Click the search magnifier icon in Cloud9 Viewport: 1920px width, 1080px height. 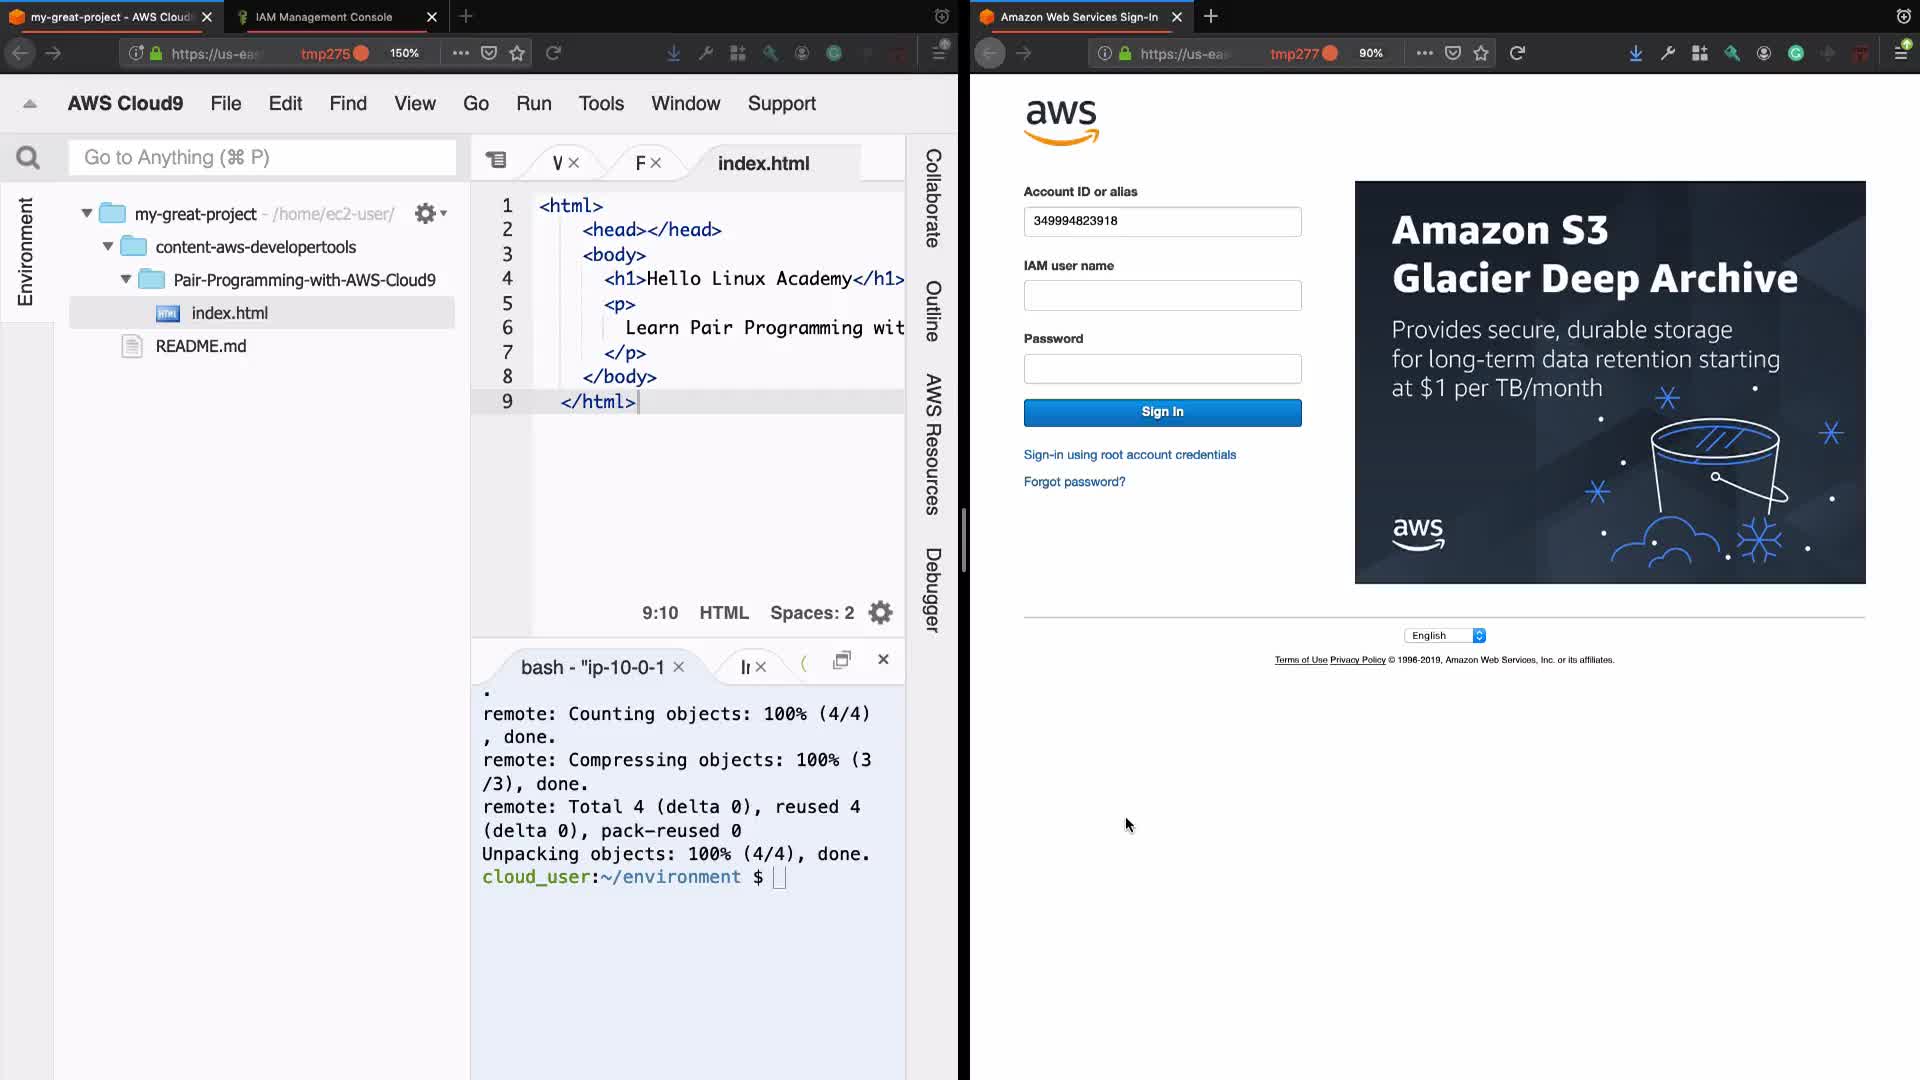28,158
